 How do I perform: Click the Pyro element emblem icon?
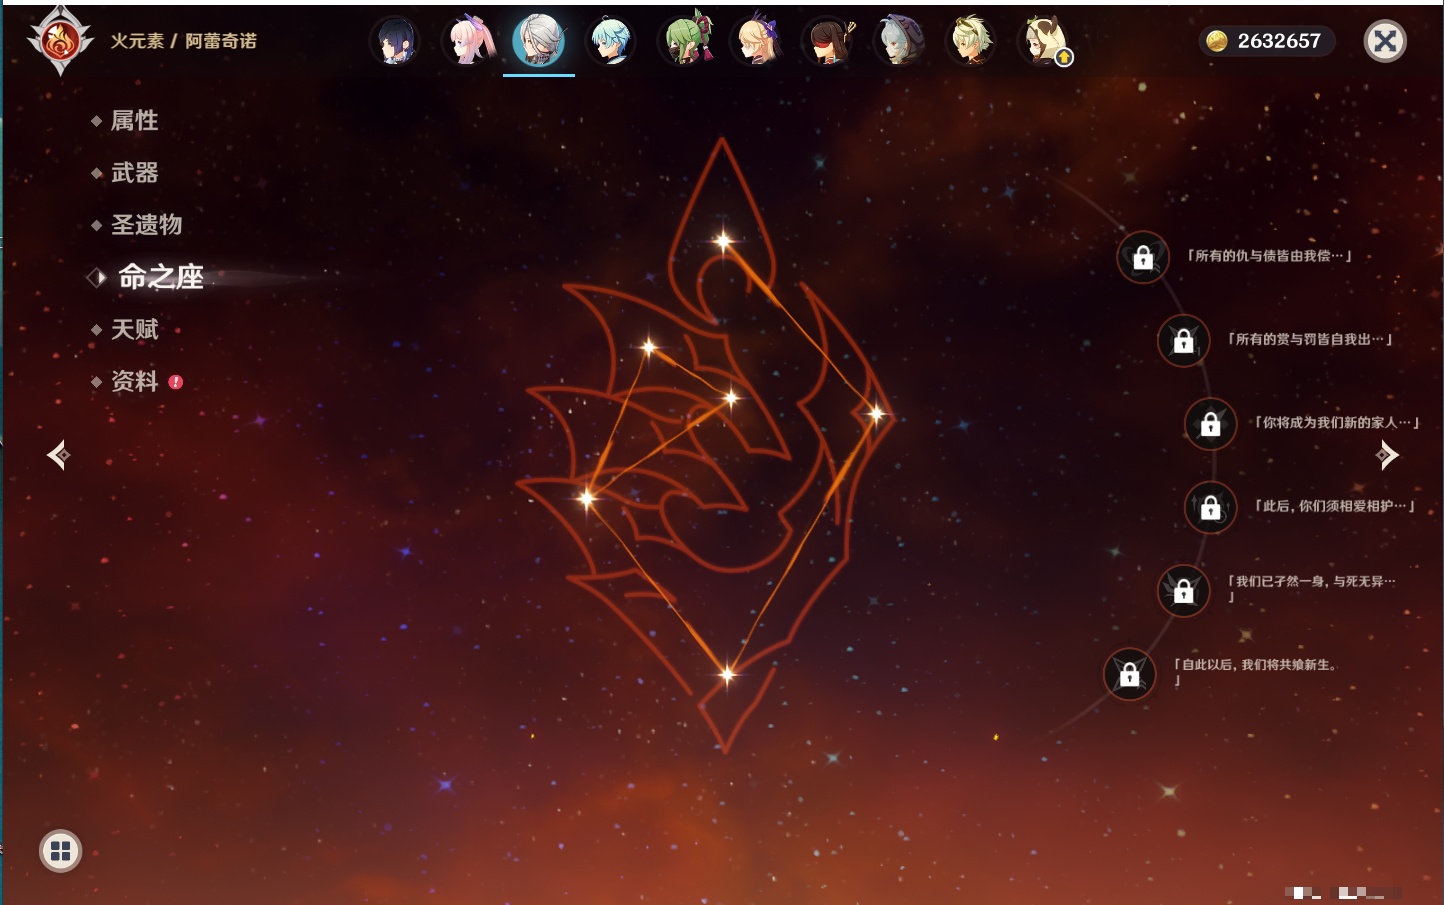click(60, 41)
